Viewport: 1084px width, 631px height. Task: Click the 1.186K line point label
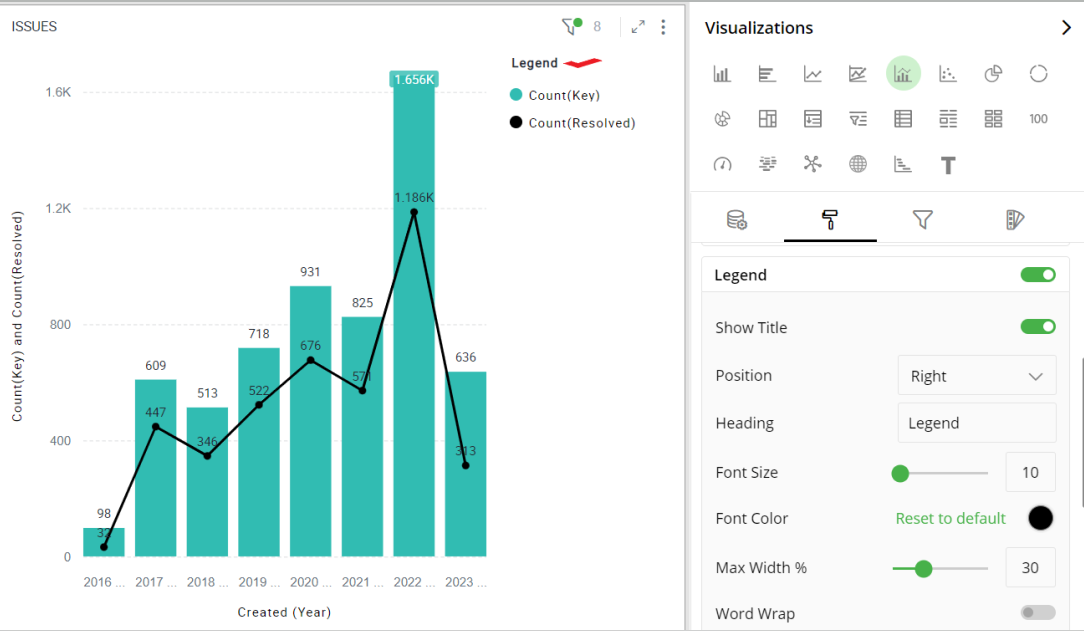pos(414,198)
